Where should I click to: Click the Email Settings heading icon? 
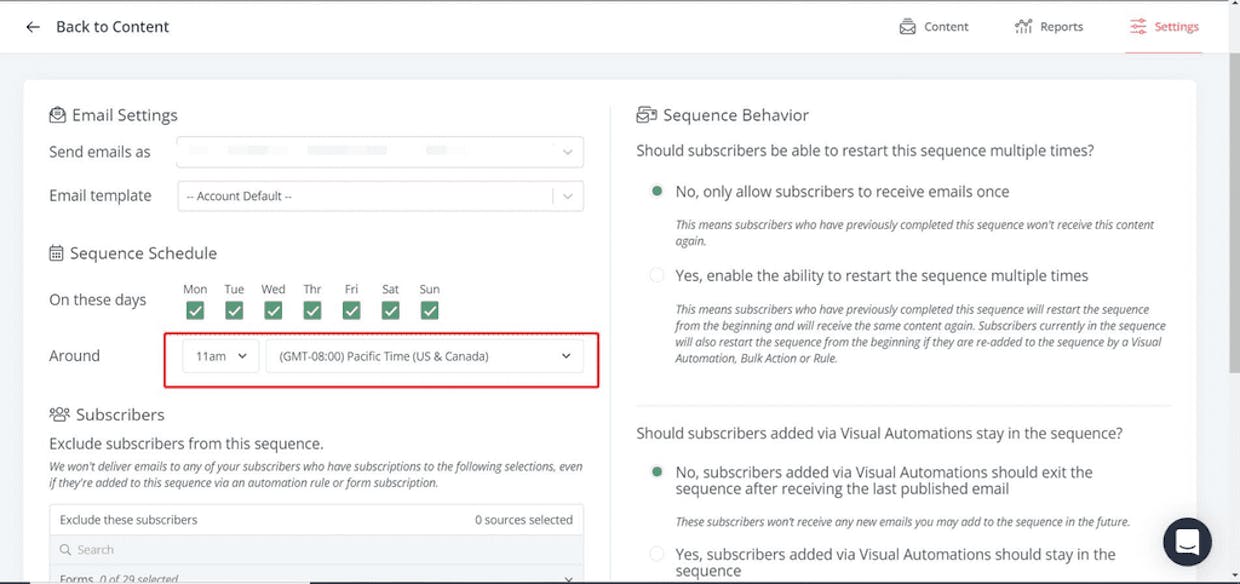click(x=58, y=116)
